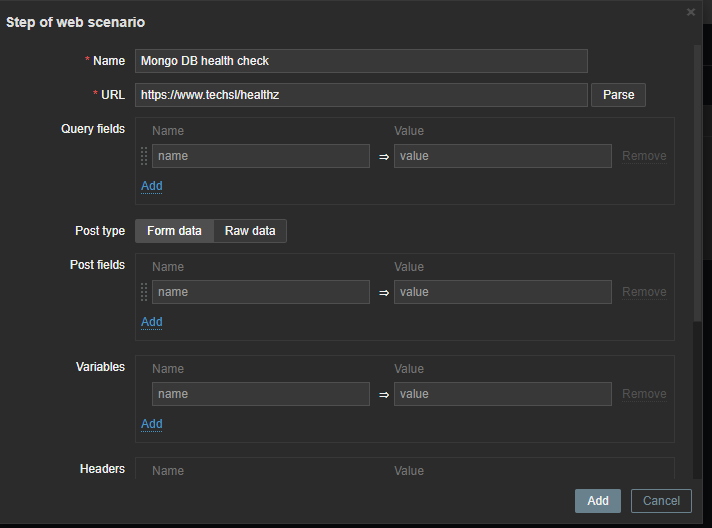Switch post type to Raw data

tap(250, 231)
